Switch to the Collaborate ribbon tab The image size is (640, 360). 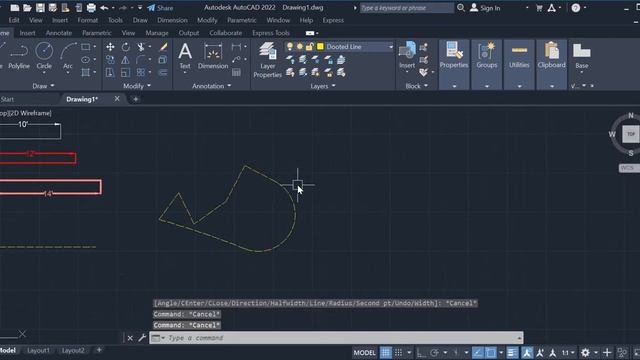pos(225,33)
